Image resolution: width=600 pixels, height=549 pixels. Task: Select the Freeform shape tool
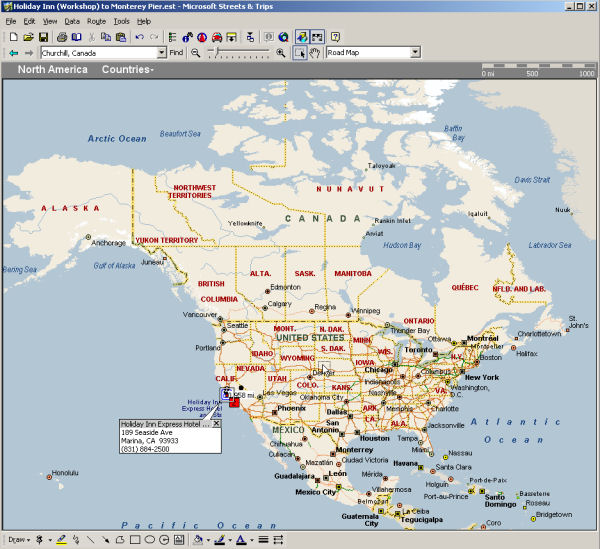coord(120,540)
